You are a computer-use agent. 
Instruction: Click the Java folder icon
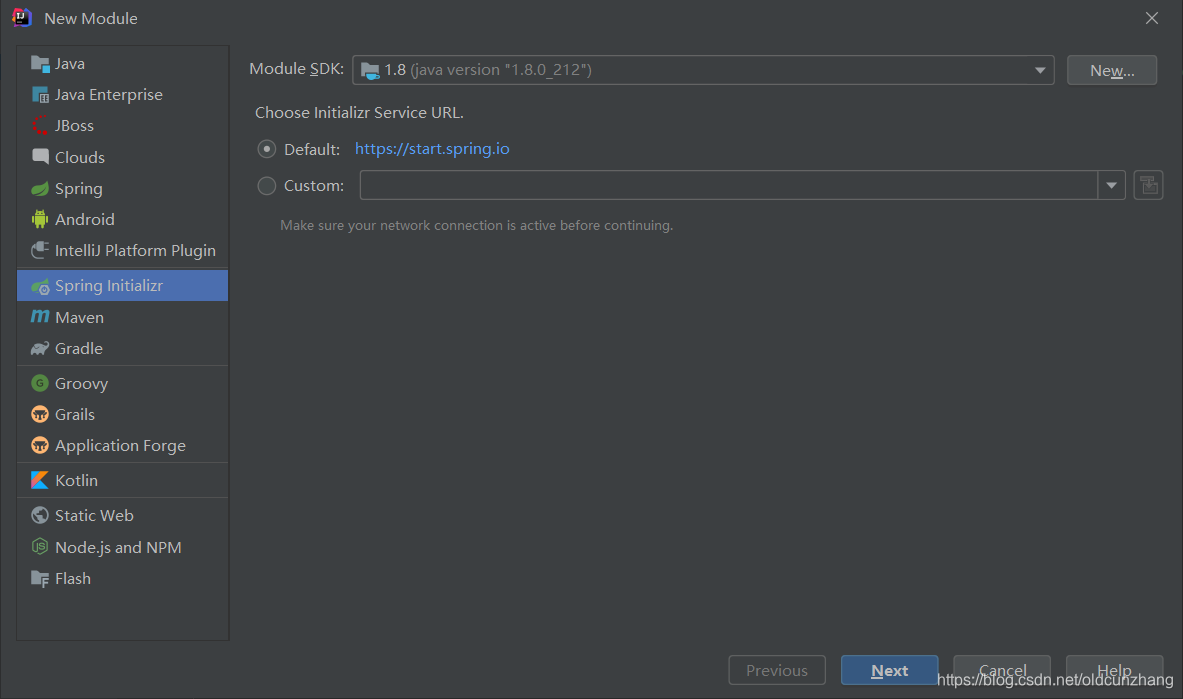[x=40, y=63]
